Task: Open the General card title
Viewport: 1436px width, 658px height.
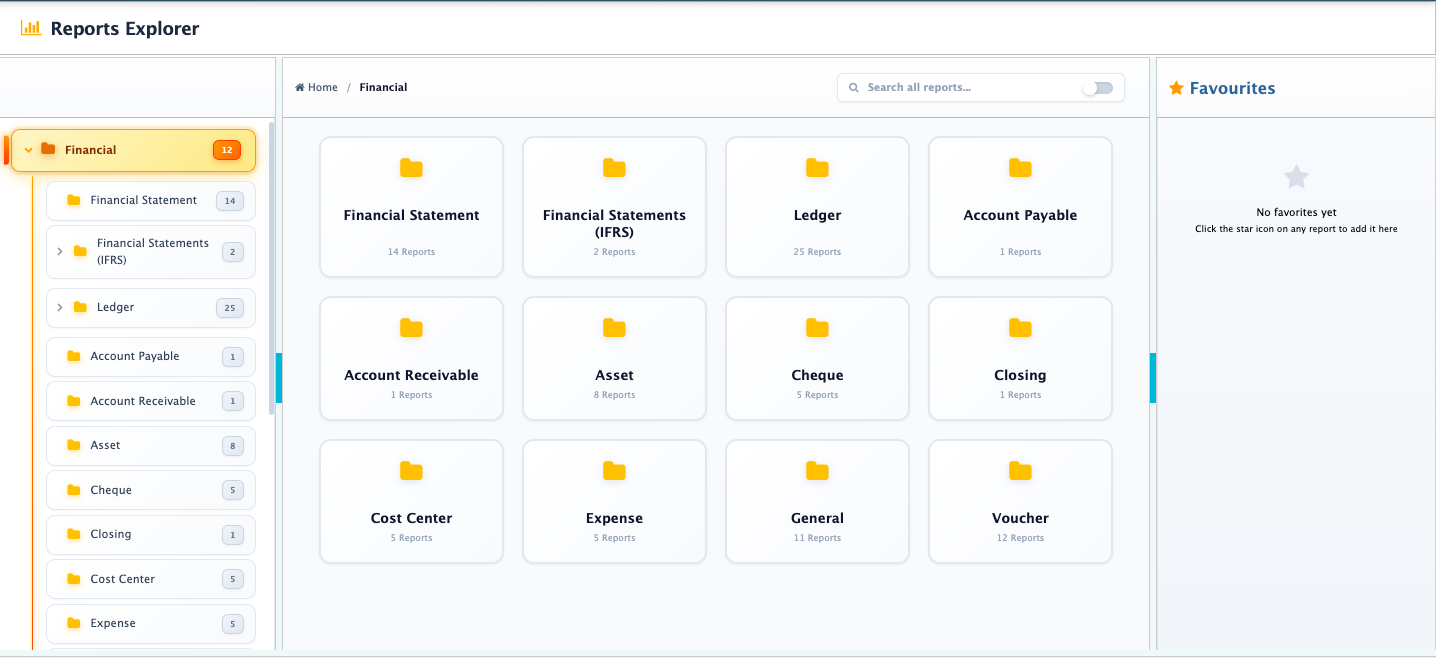Action: tap(817, 518)
